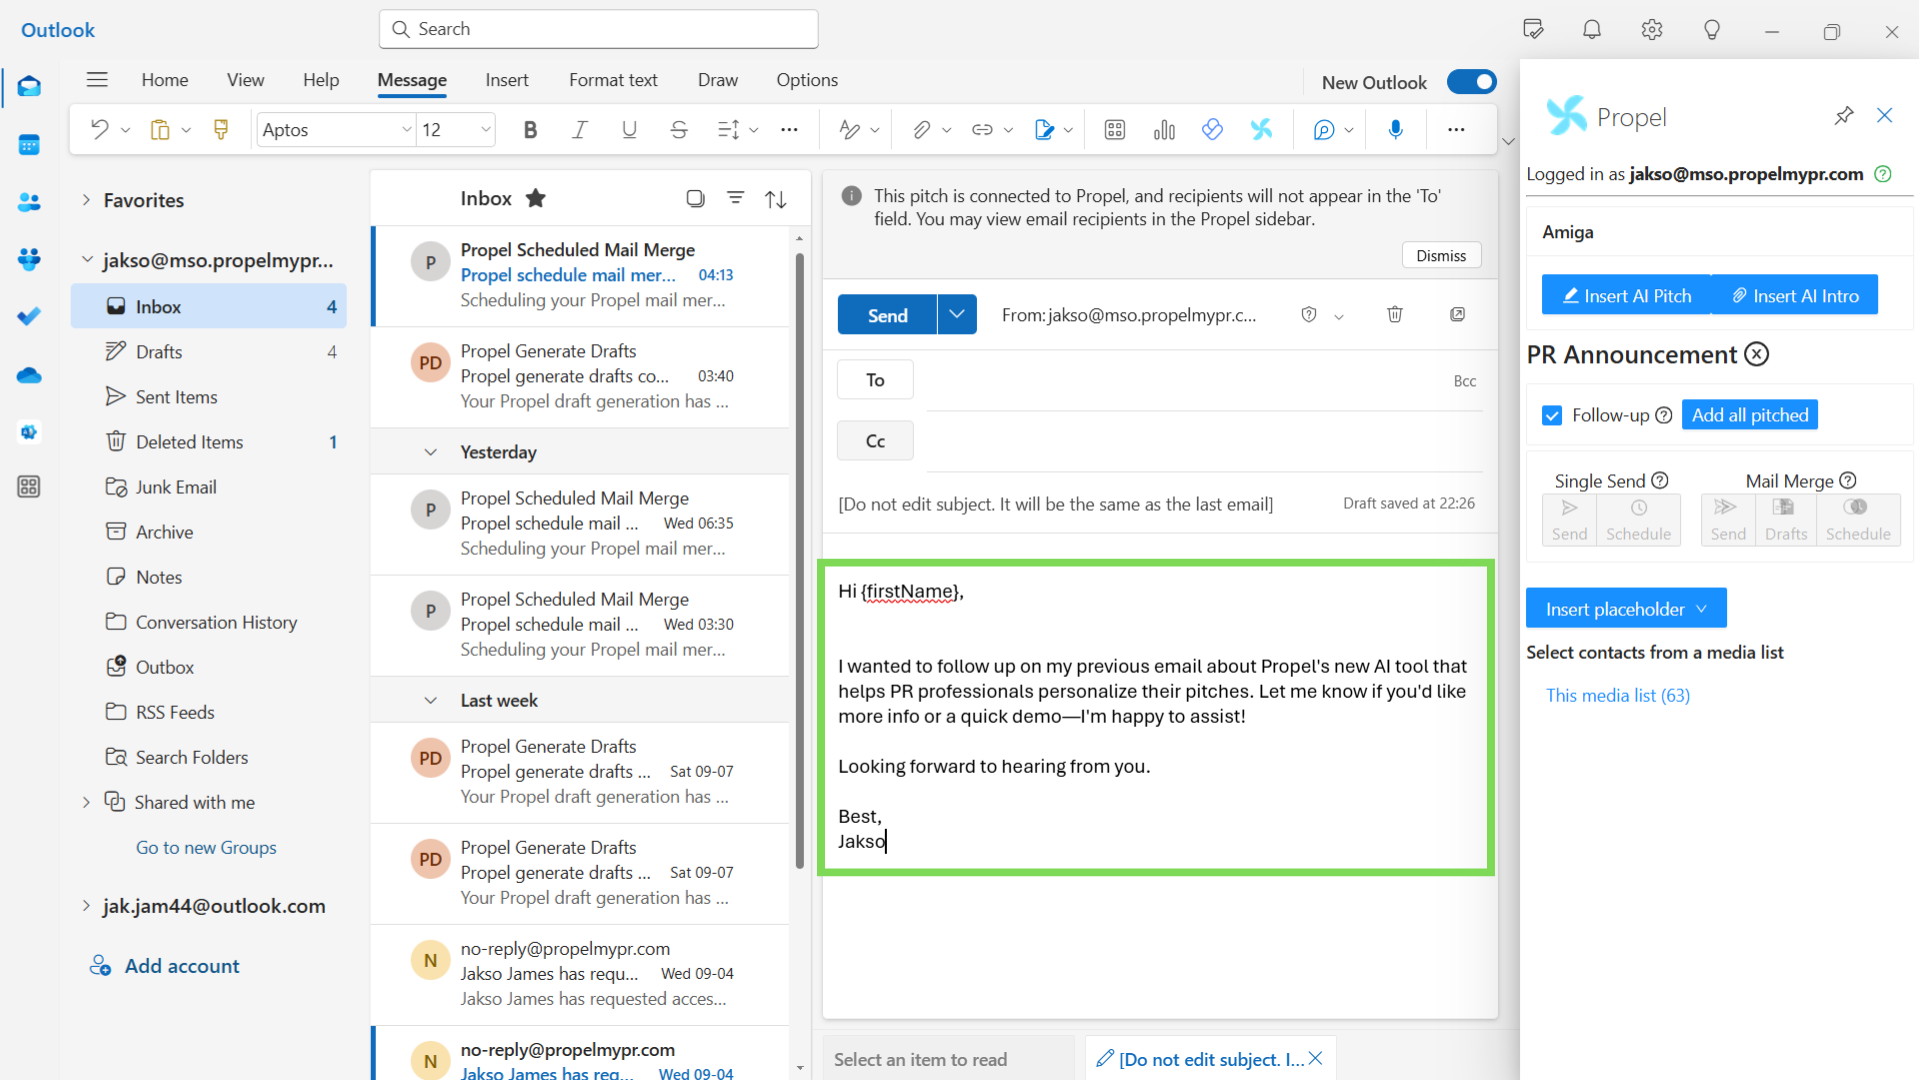Open the font name dropdown (Aptos)
The image size is (1920, 1080).
click(x=406, y=130)
